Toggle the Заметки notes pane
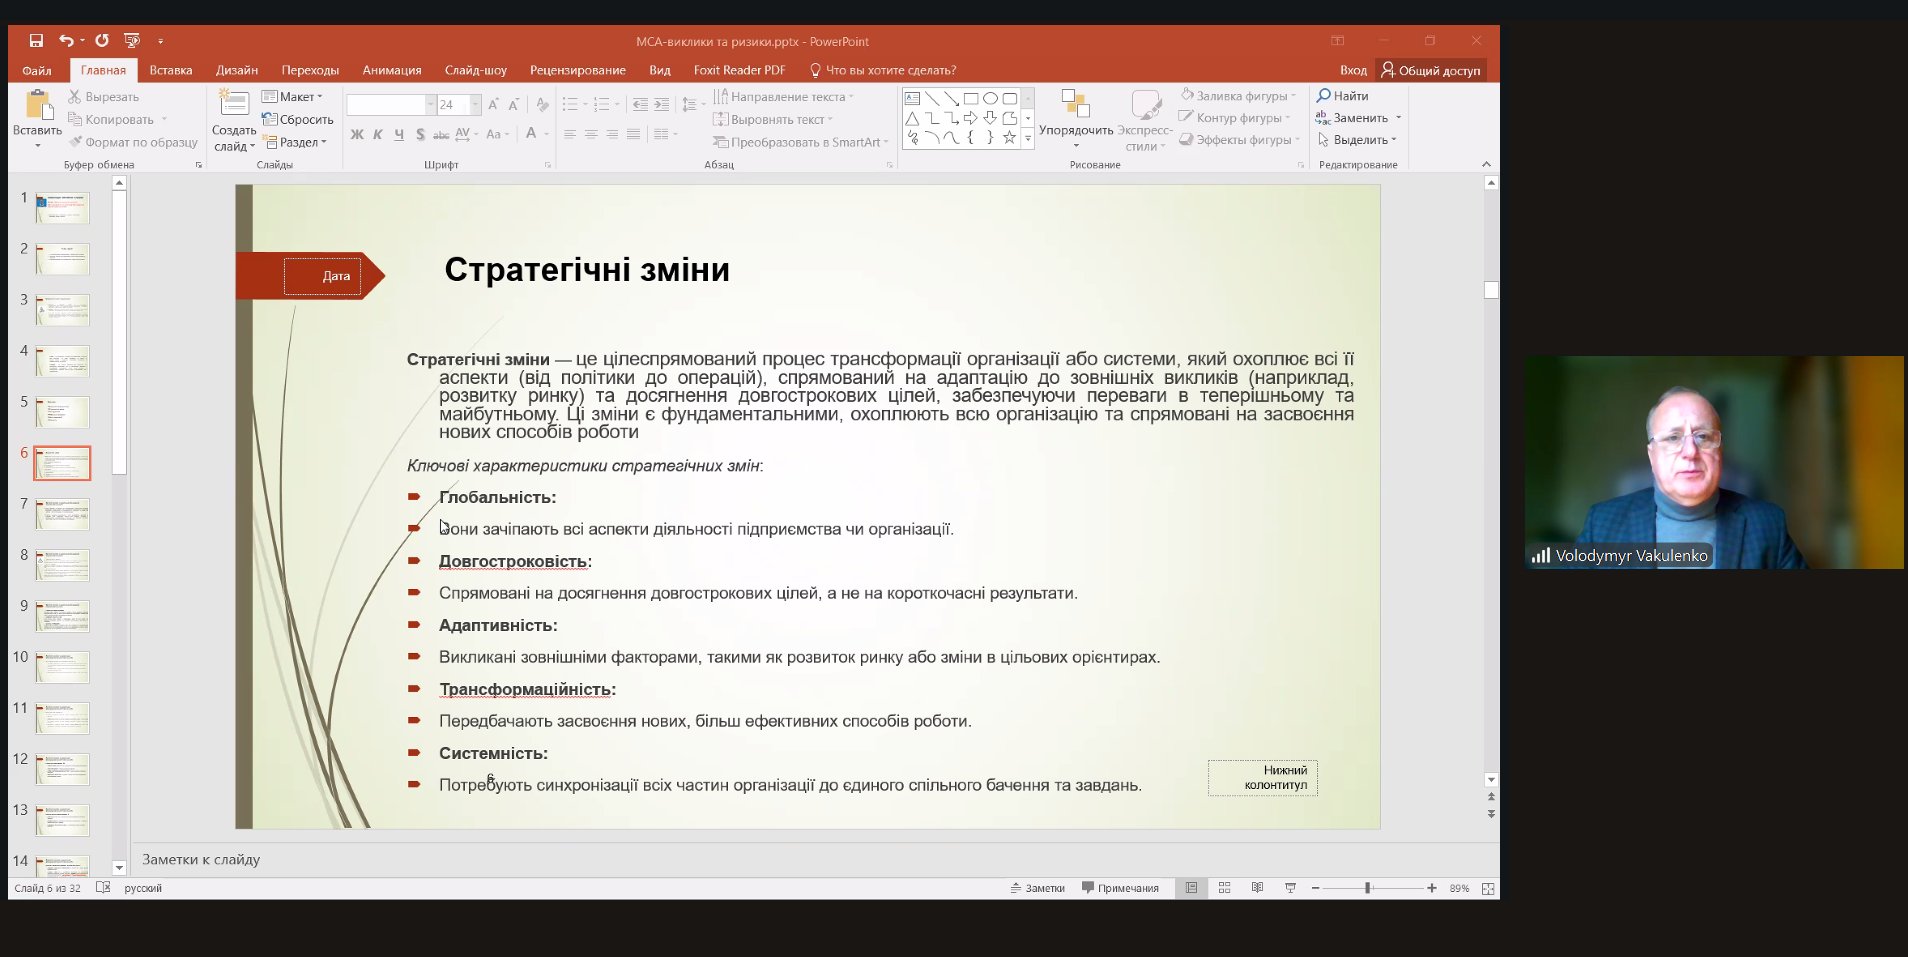This screenshot has height=957, width=1908. pyautogui.click(x=1037, y=888)
